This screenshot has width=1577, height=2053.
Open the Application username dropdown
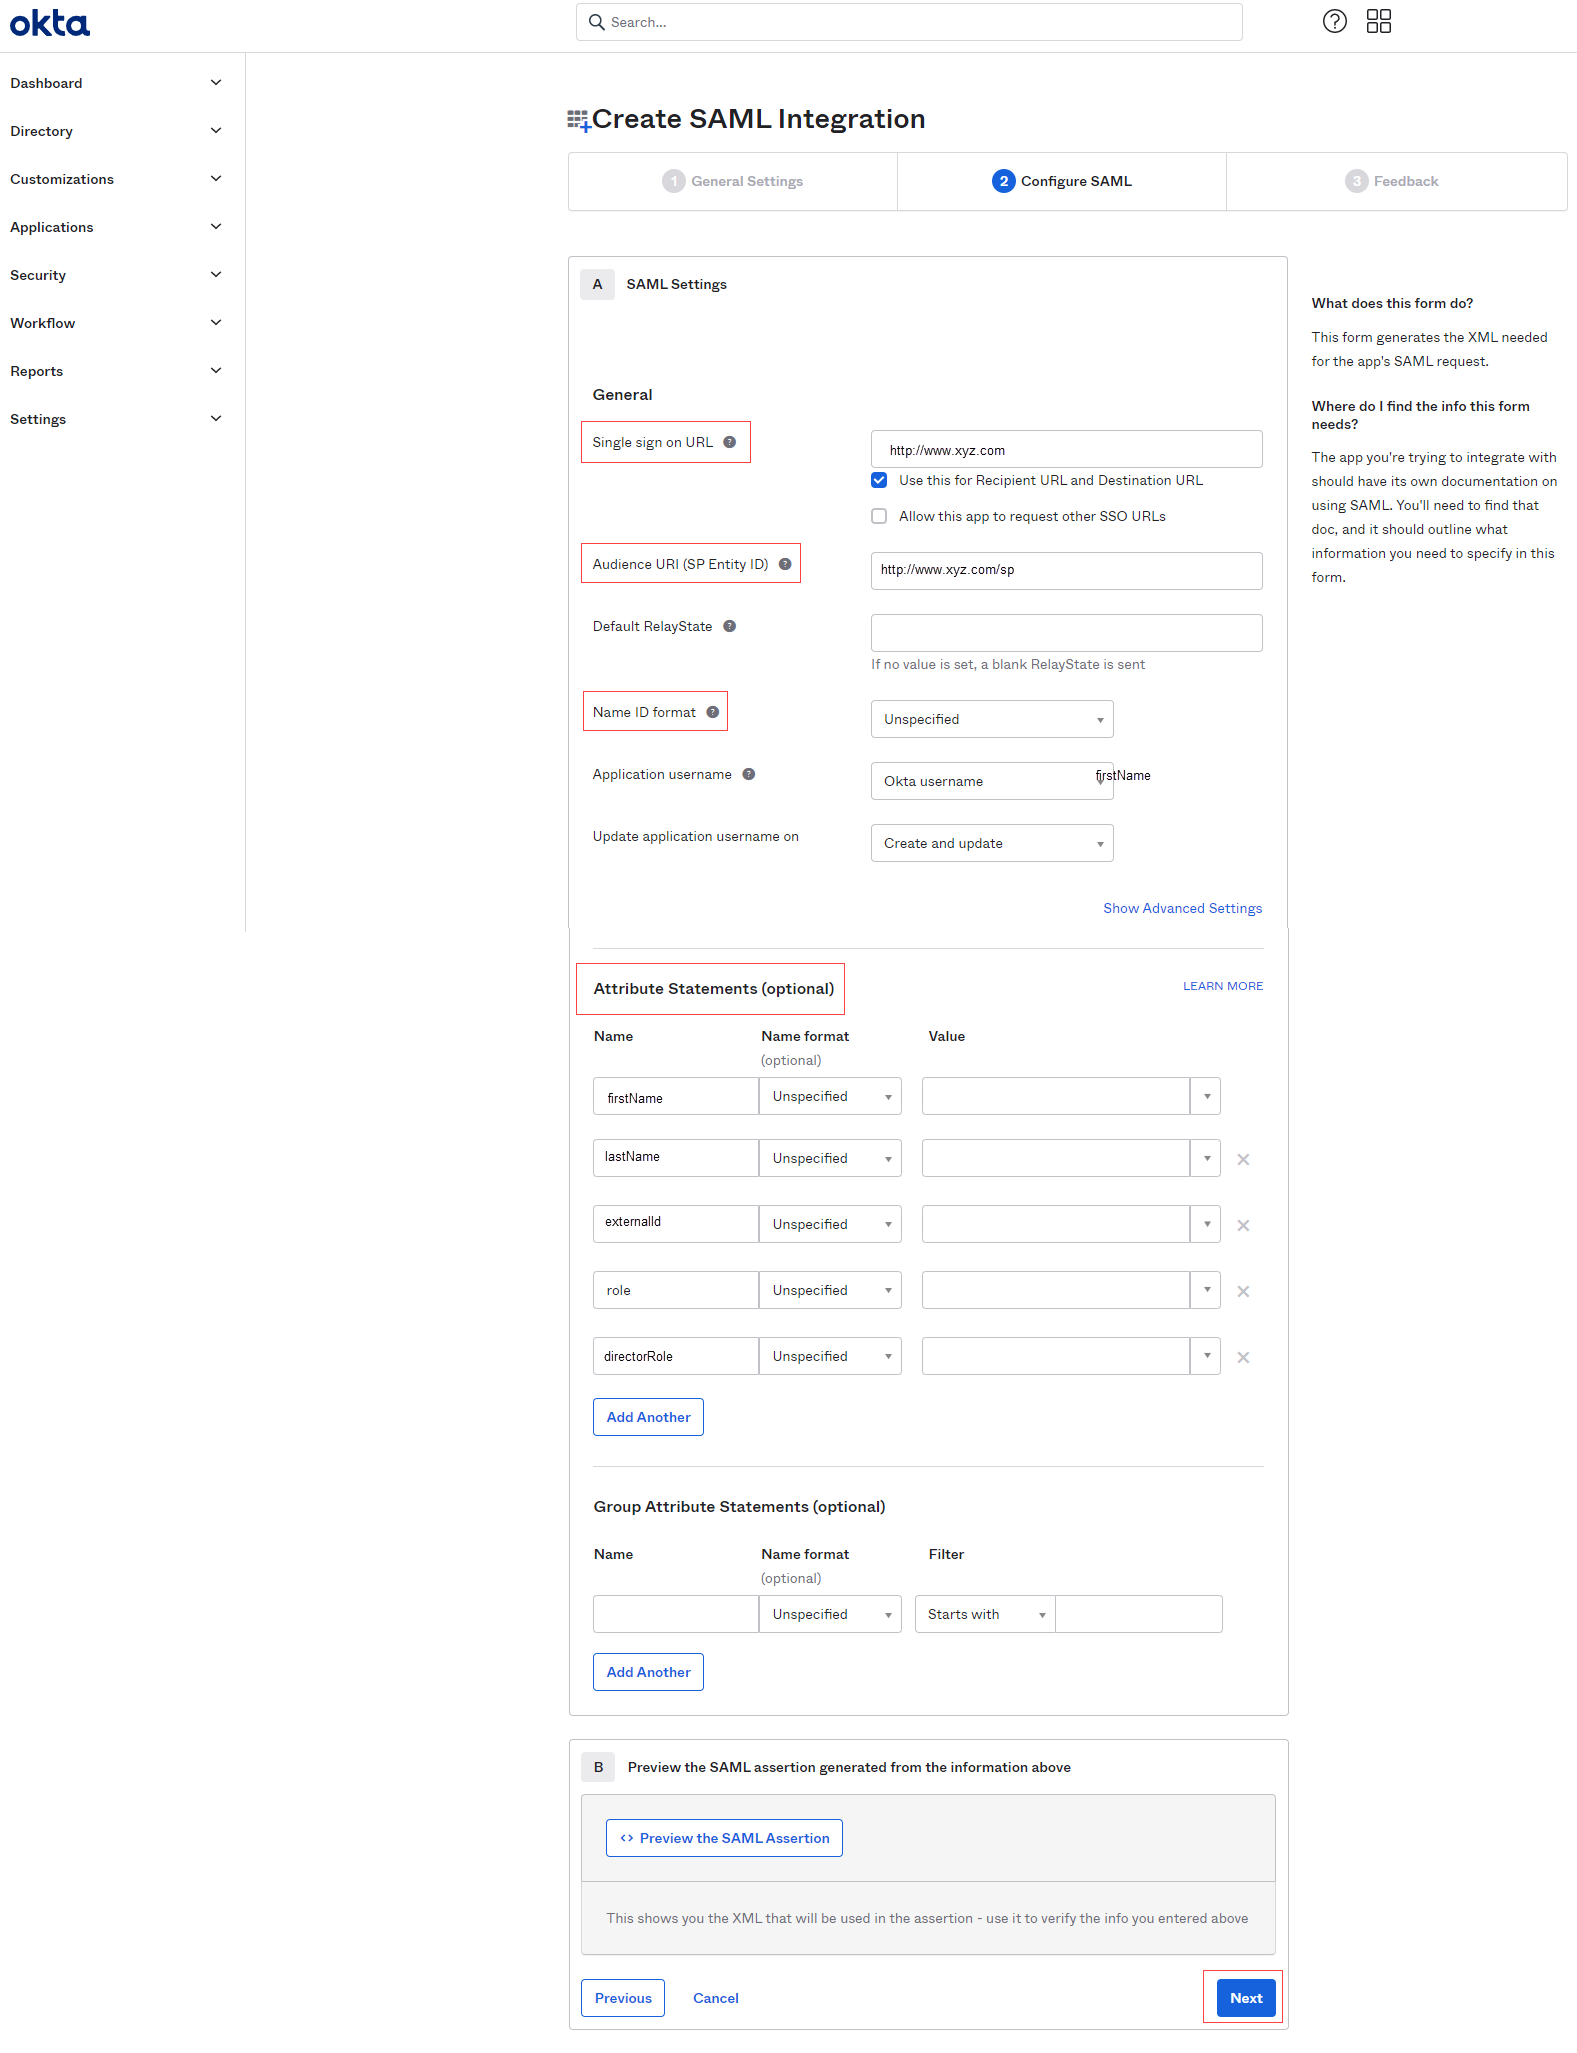coord(992,781)
